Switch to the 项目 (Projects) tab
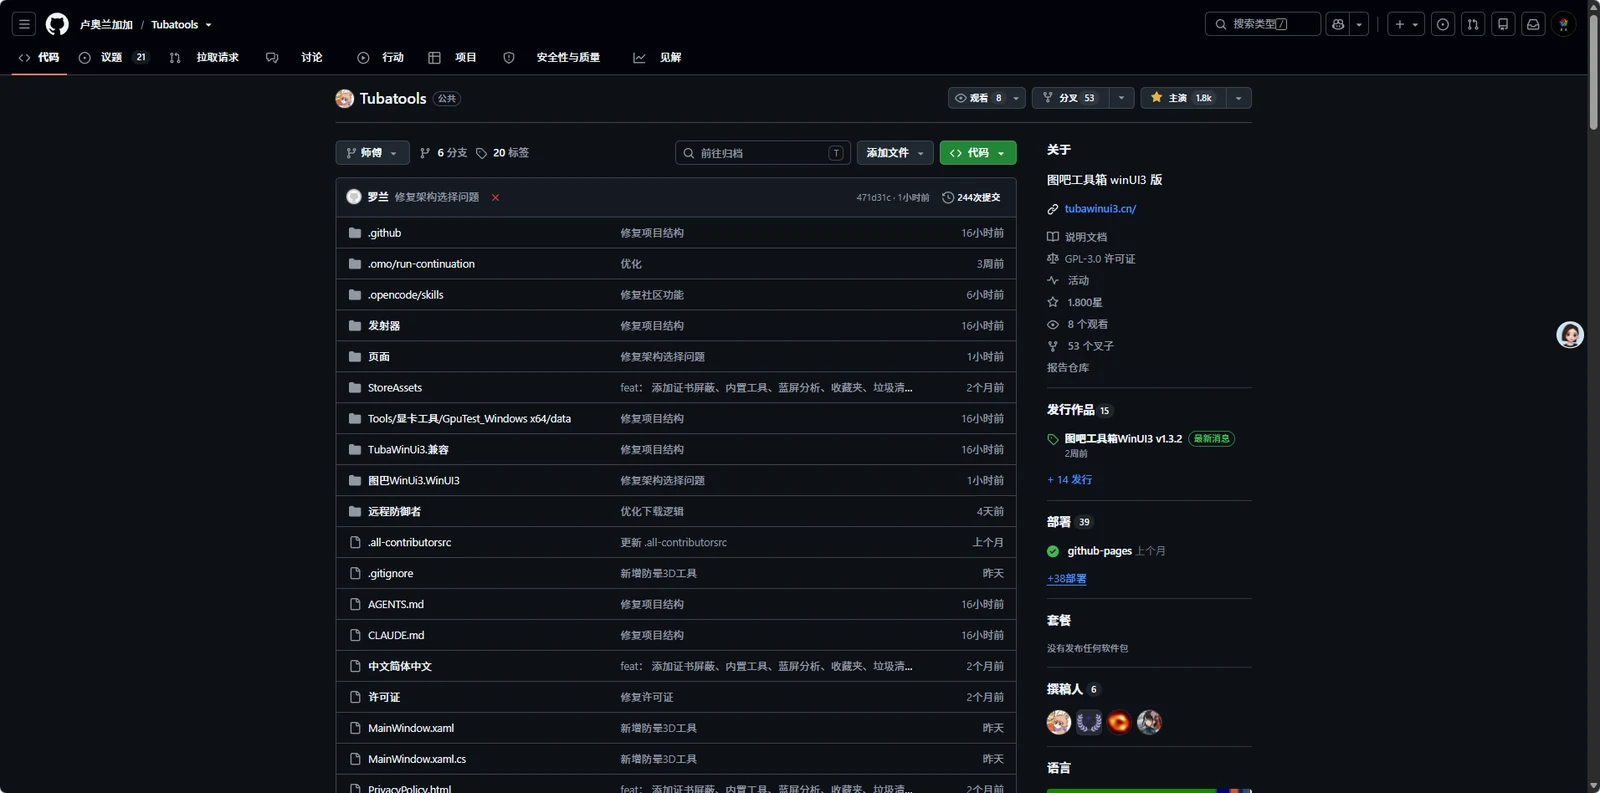The image size is (1600, 793). click(453, 57)
